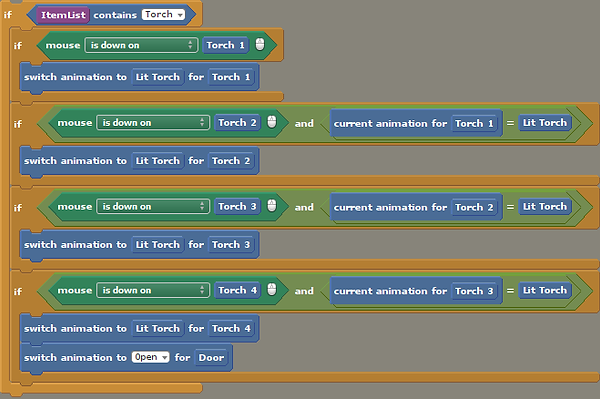This screenshot has height=399, width=600.
Task: Click 'and' operator in the Torch 3 condition
Action: 304,207
